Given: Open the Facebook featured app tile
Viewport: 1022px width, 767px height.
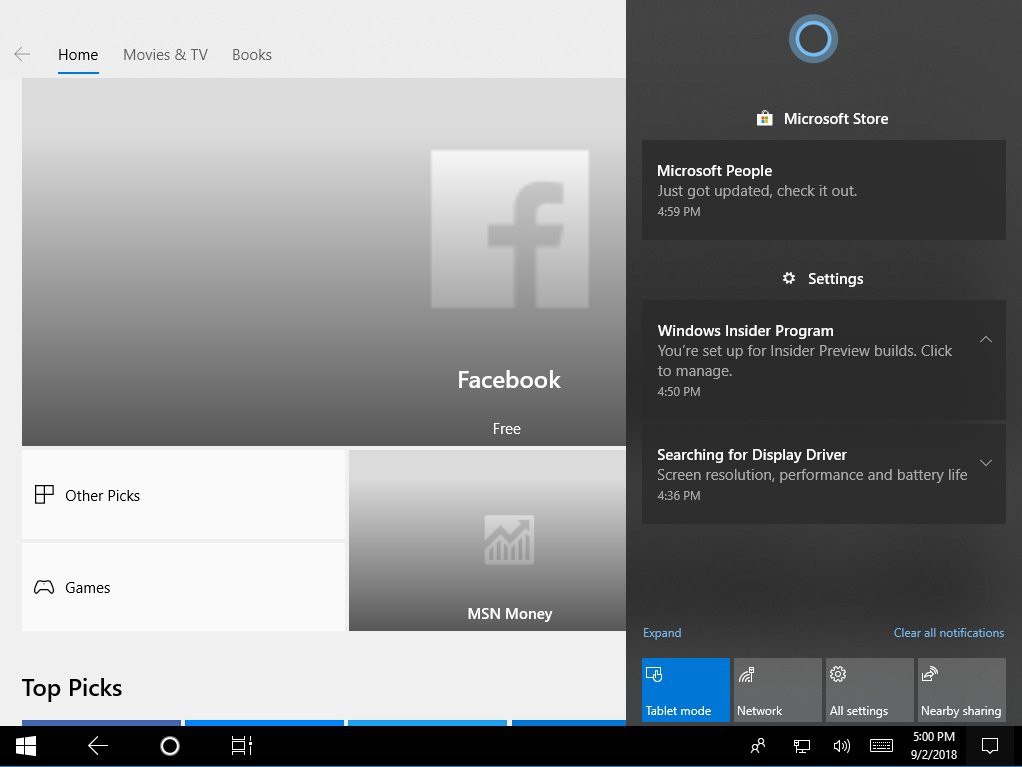Looking at the screenshot, I should pyautogui.click(x=324, y=262).
